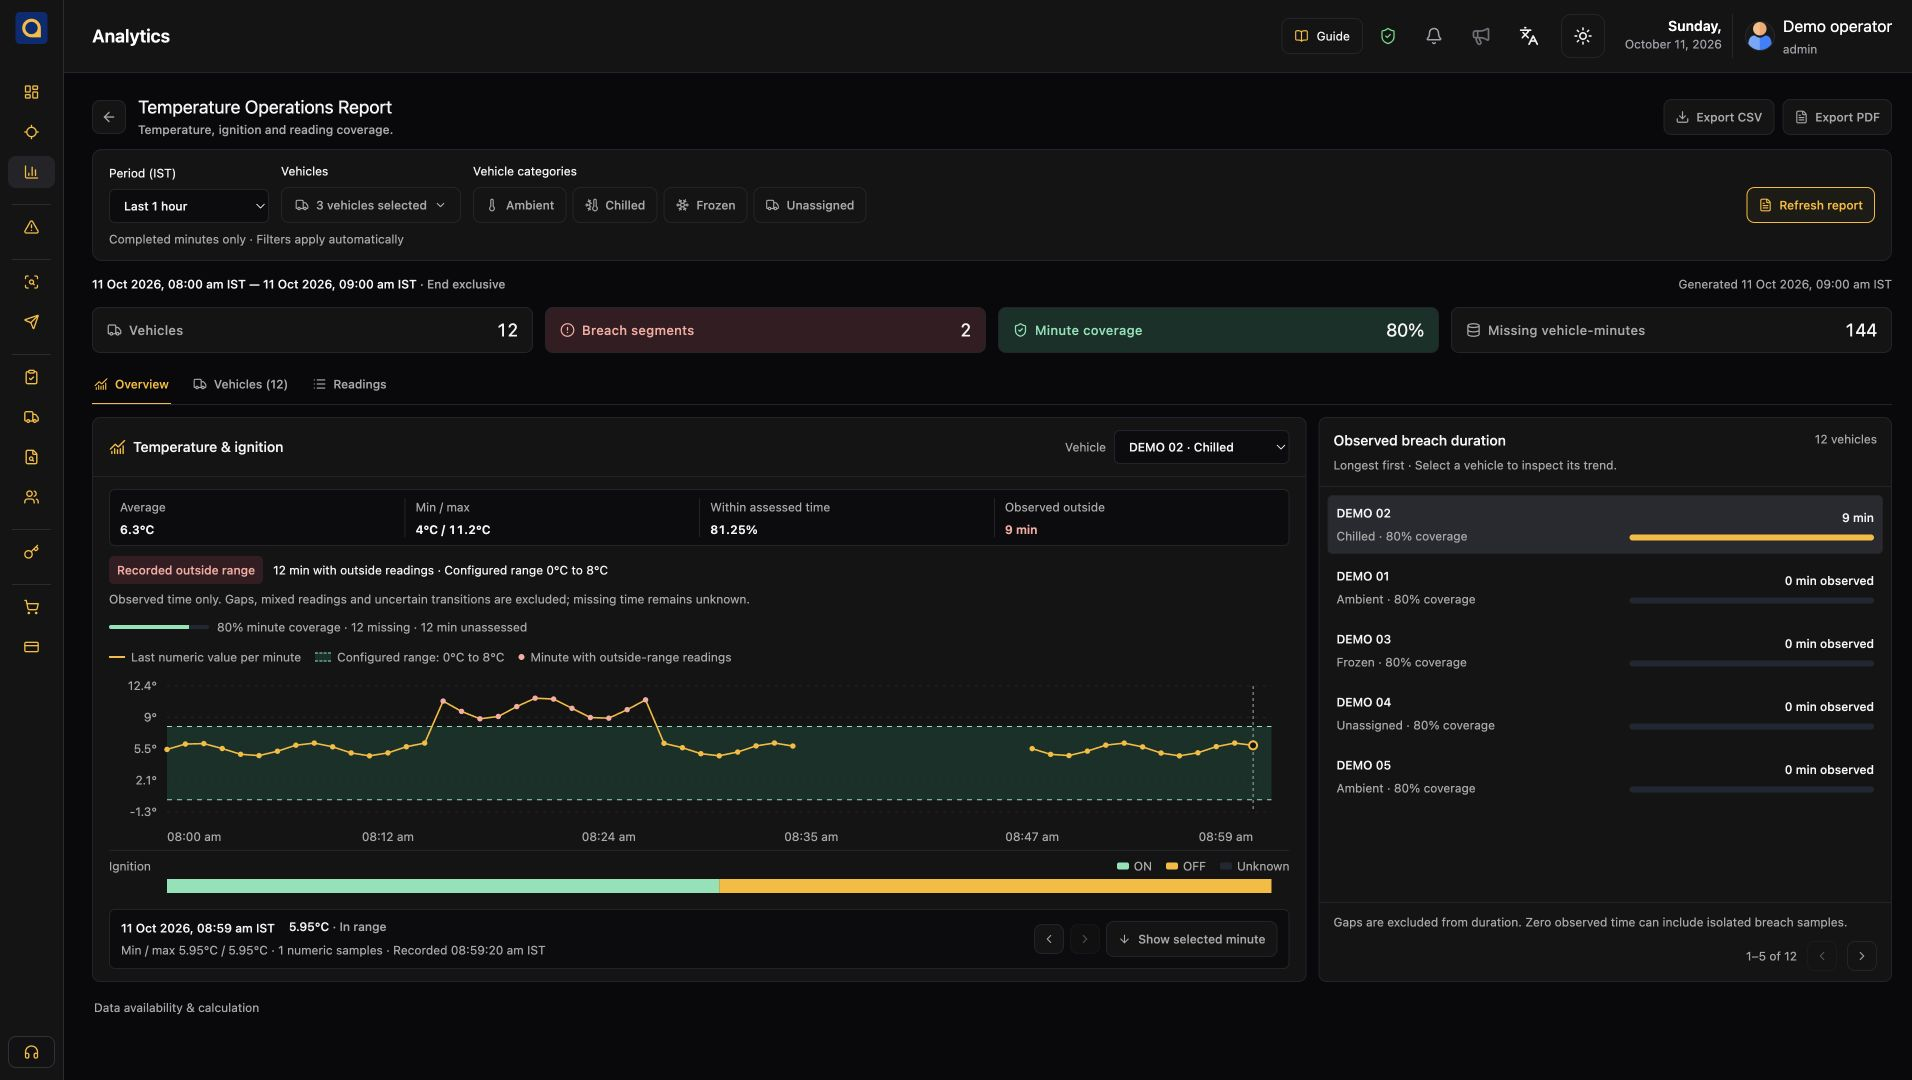
Task: Open the Vehicle 'DEMO 02 · Chilled' dropdown
Action: 1201,447
